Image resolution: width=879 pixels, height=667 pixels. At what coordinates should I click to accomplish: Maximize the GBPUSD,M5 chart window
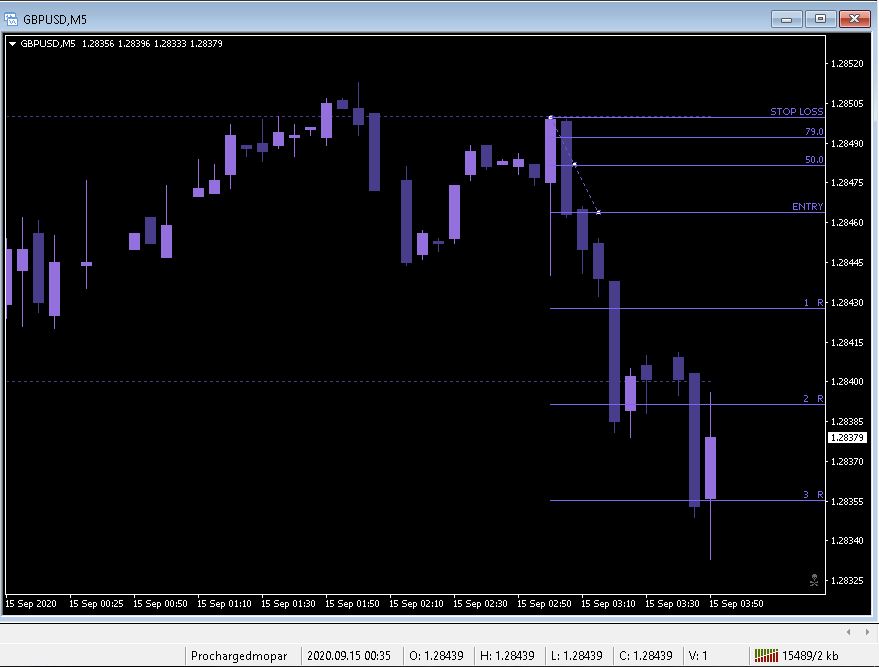pos(820,20)
